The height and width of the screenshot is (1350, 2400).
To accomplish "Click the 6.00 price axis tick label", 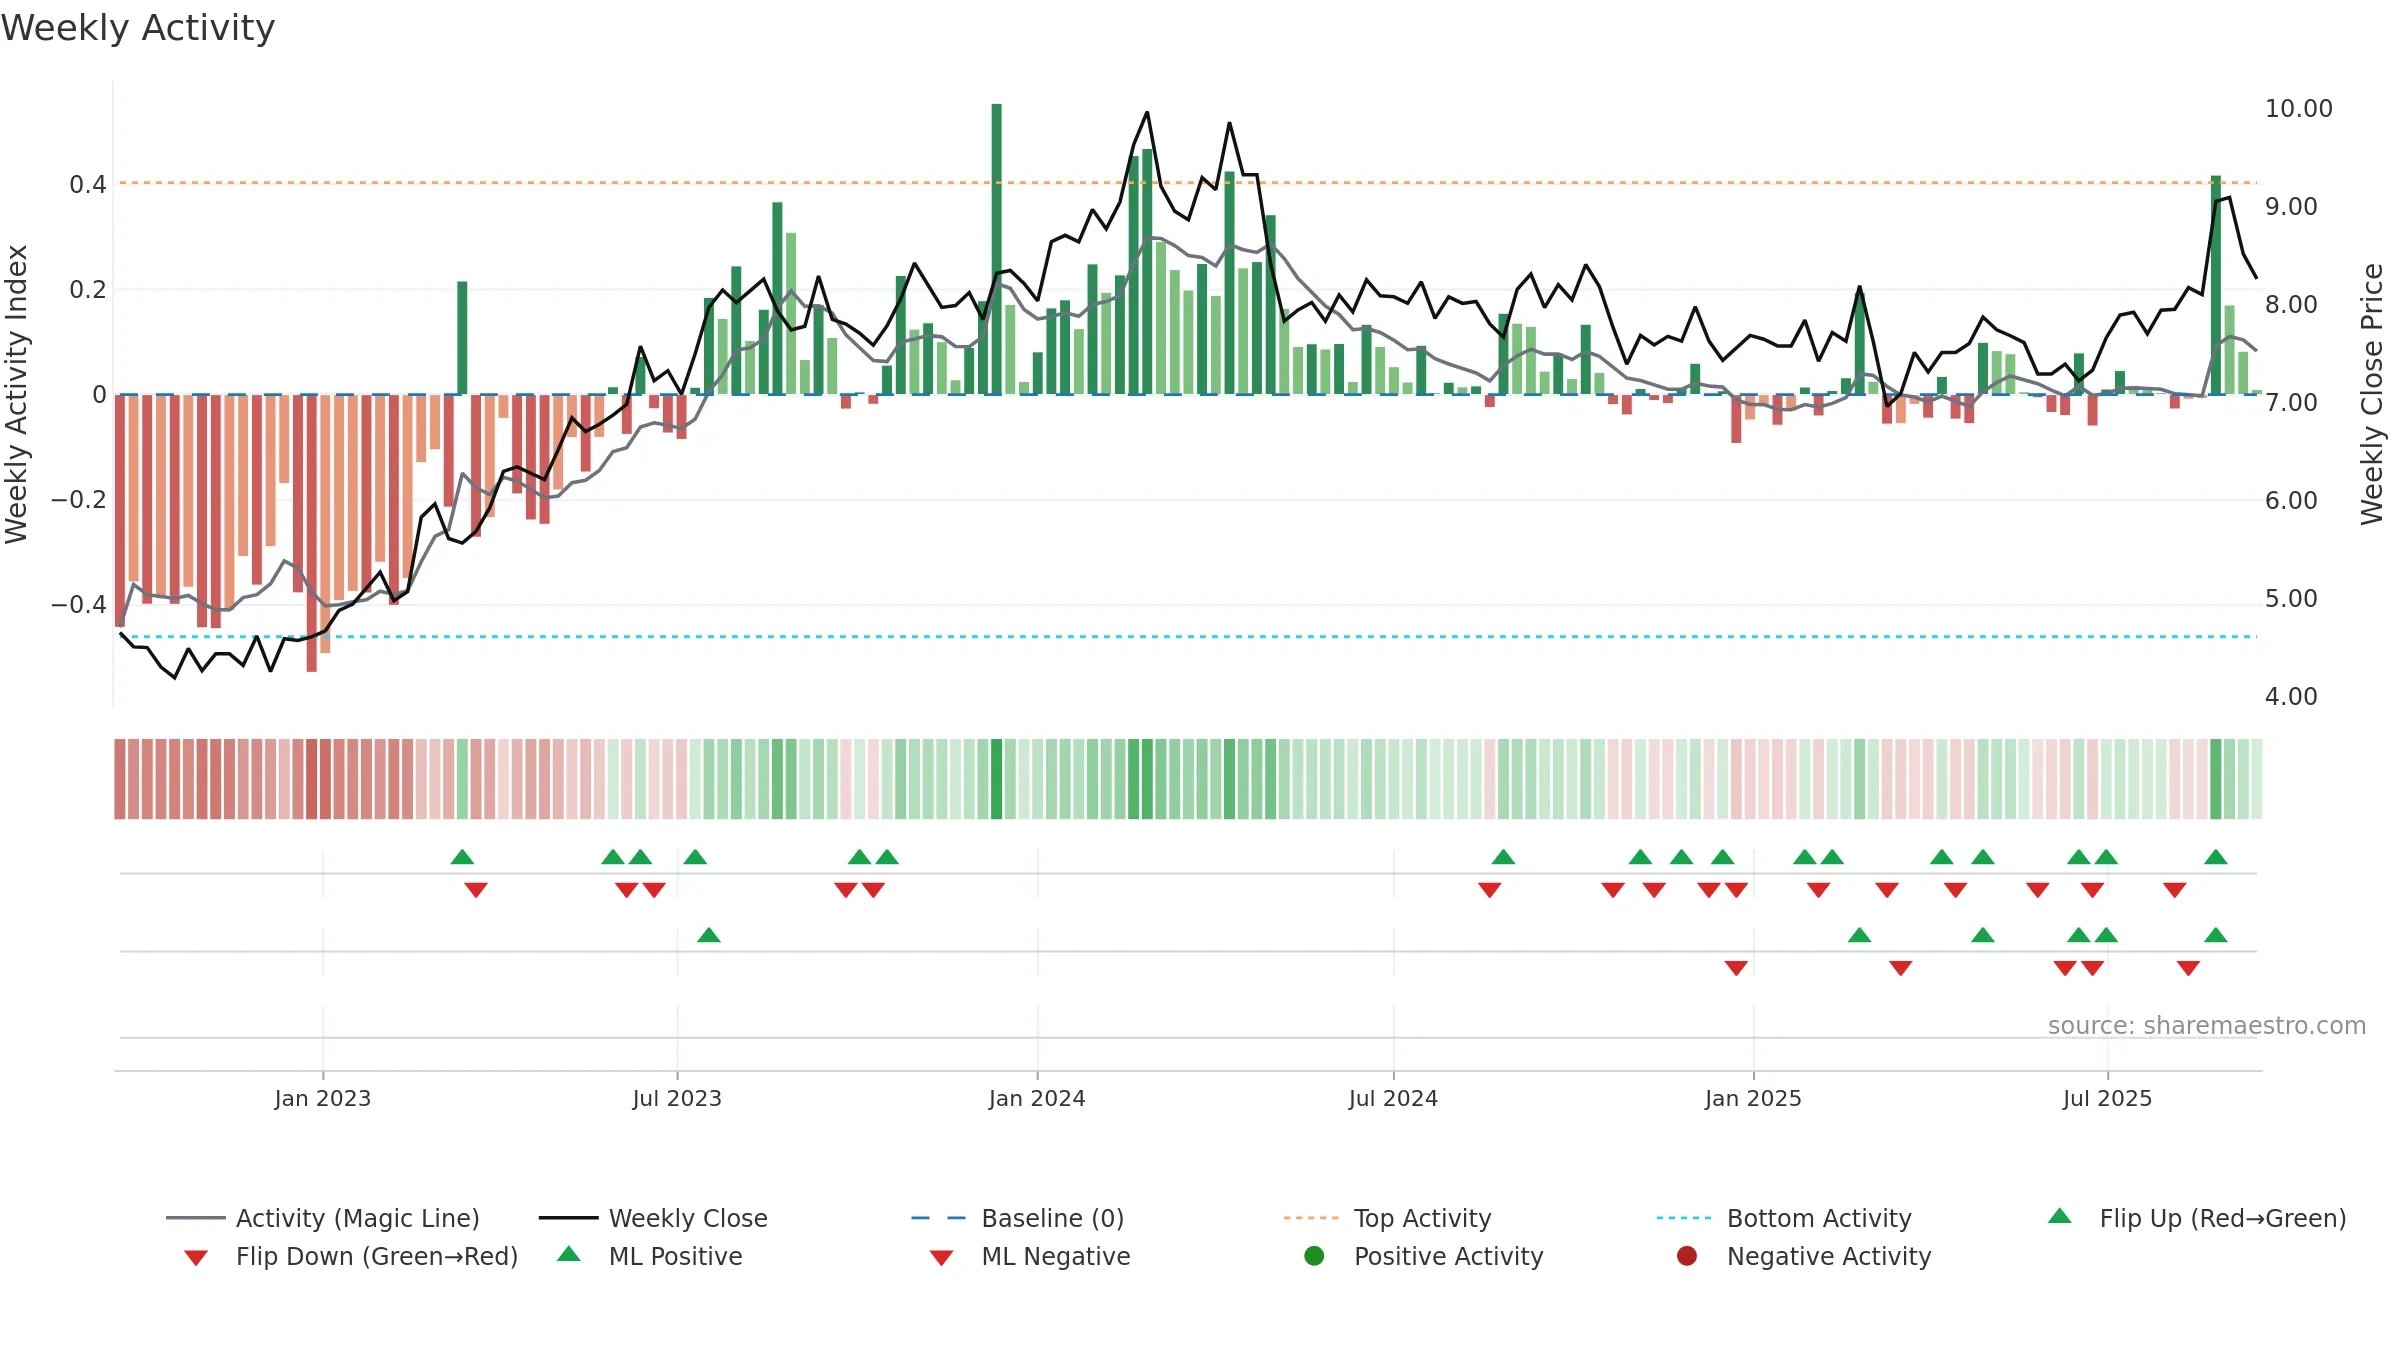I will tap(2291, 500).
